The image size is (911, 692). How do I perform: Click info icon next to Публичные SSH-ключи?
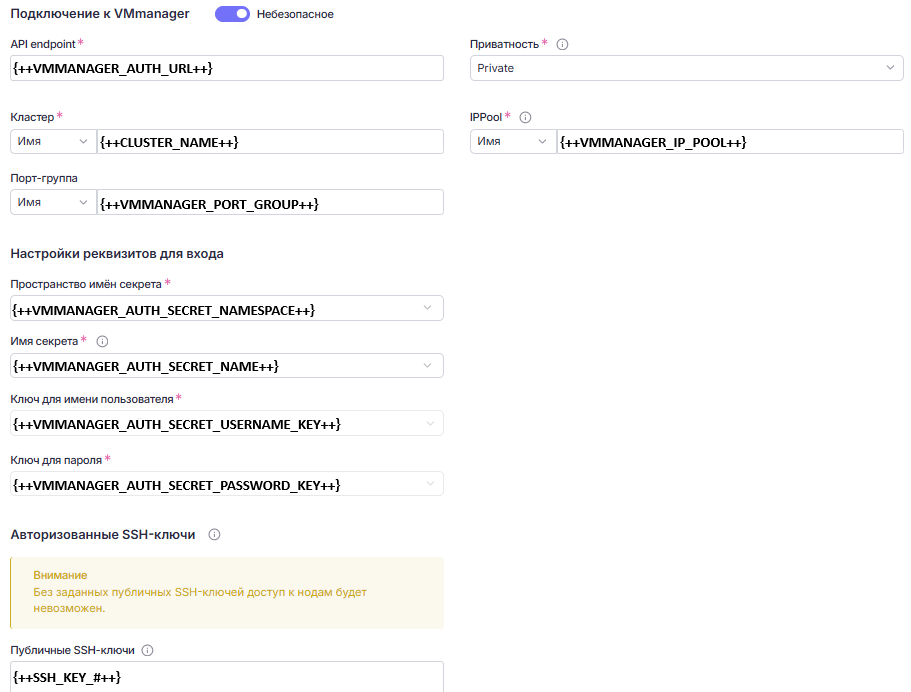coord(148,650)
